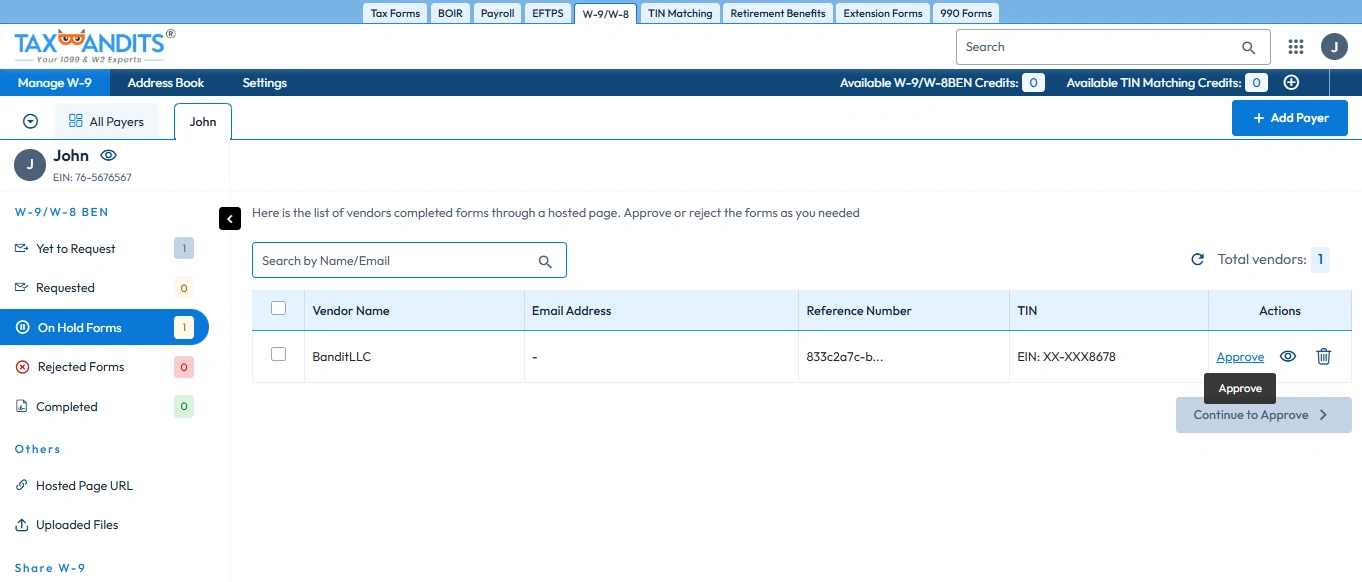Open the All Payers tab
This screenshot has width=1362, height=582.
(106, 122)
